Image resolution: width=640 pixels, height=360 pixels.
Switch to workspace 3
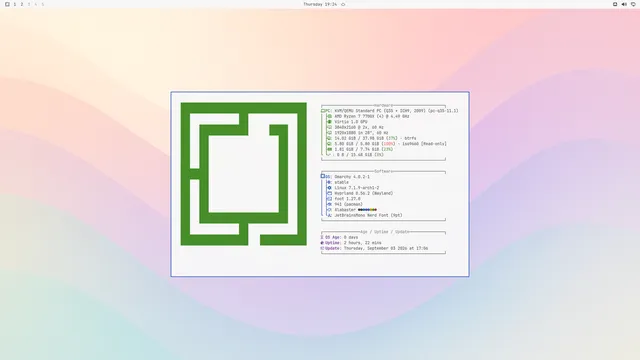29,4
